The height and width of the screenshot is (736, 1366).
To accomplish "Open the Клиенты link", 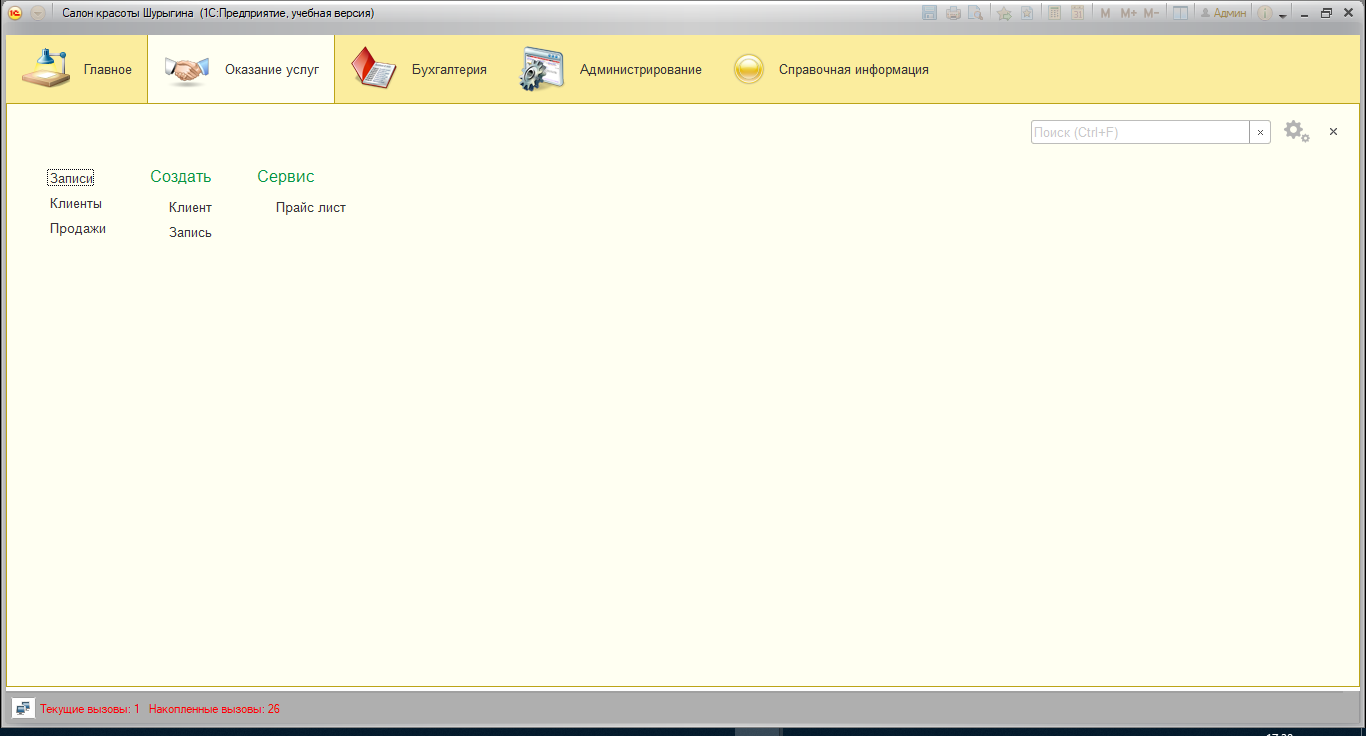I will (76, 203).
